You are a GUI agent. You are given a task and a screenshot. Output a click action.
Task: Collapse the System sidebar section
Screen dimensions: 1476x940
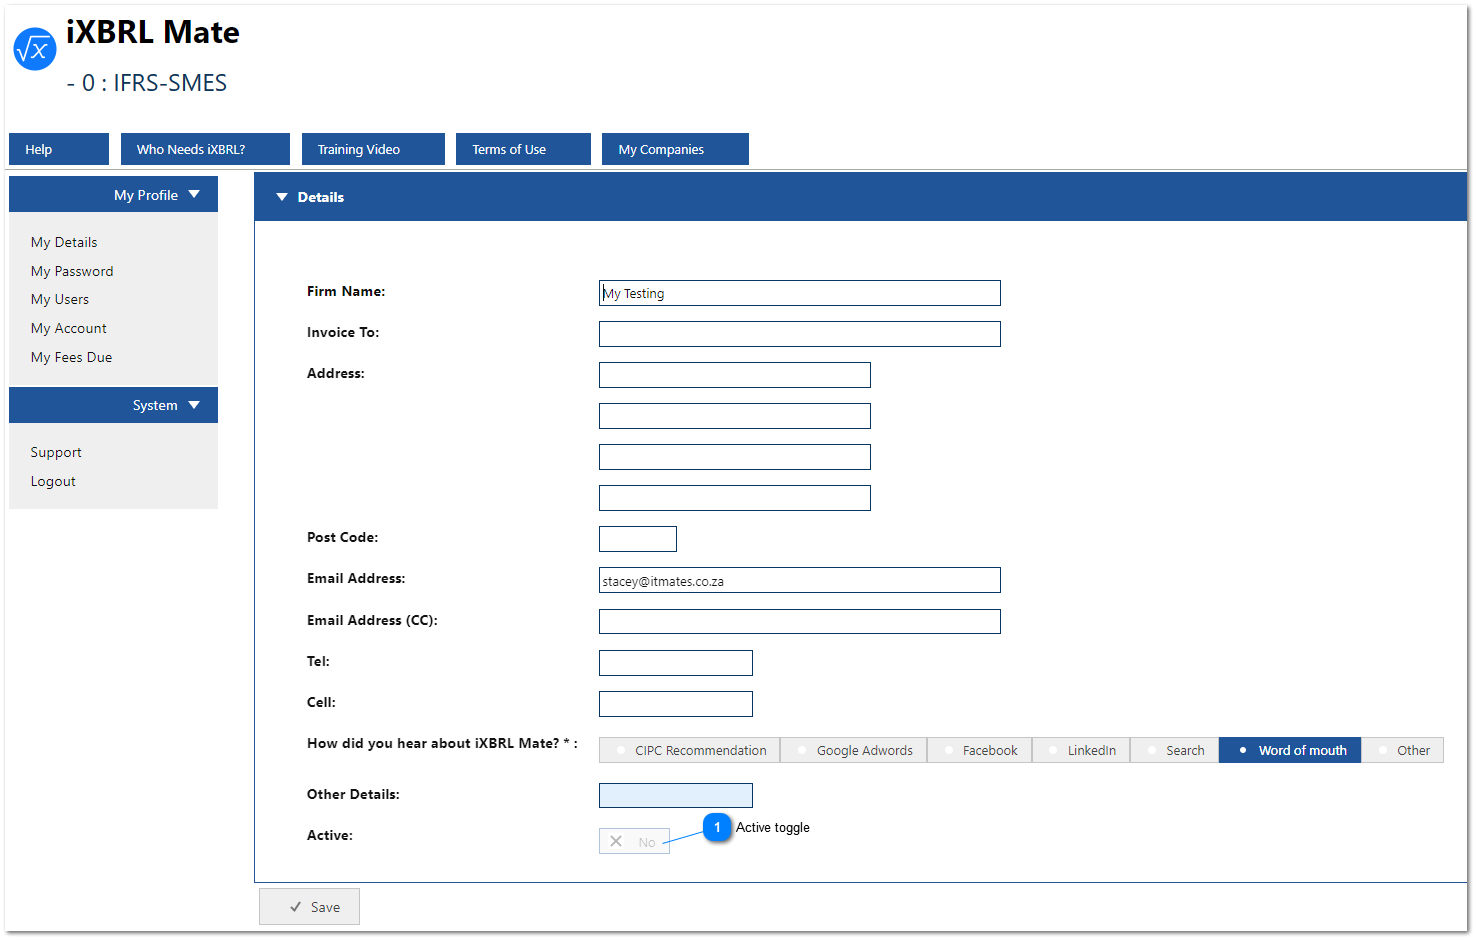click(x=113, y=405)
